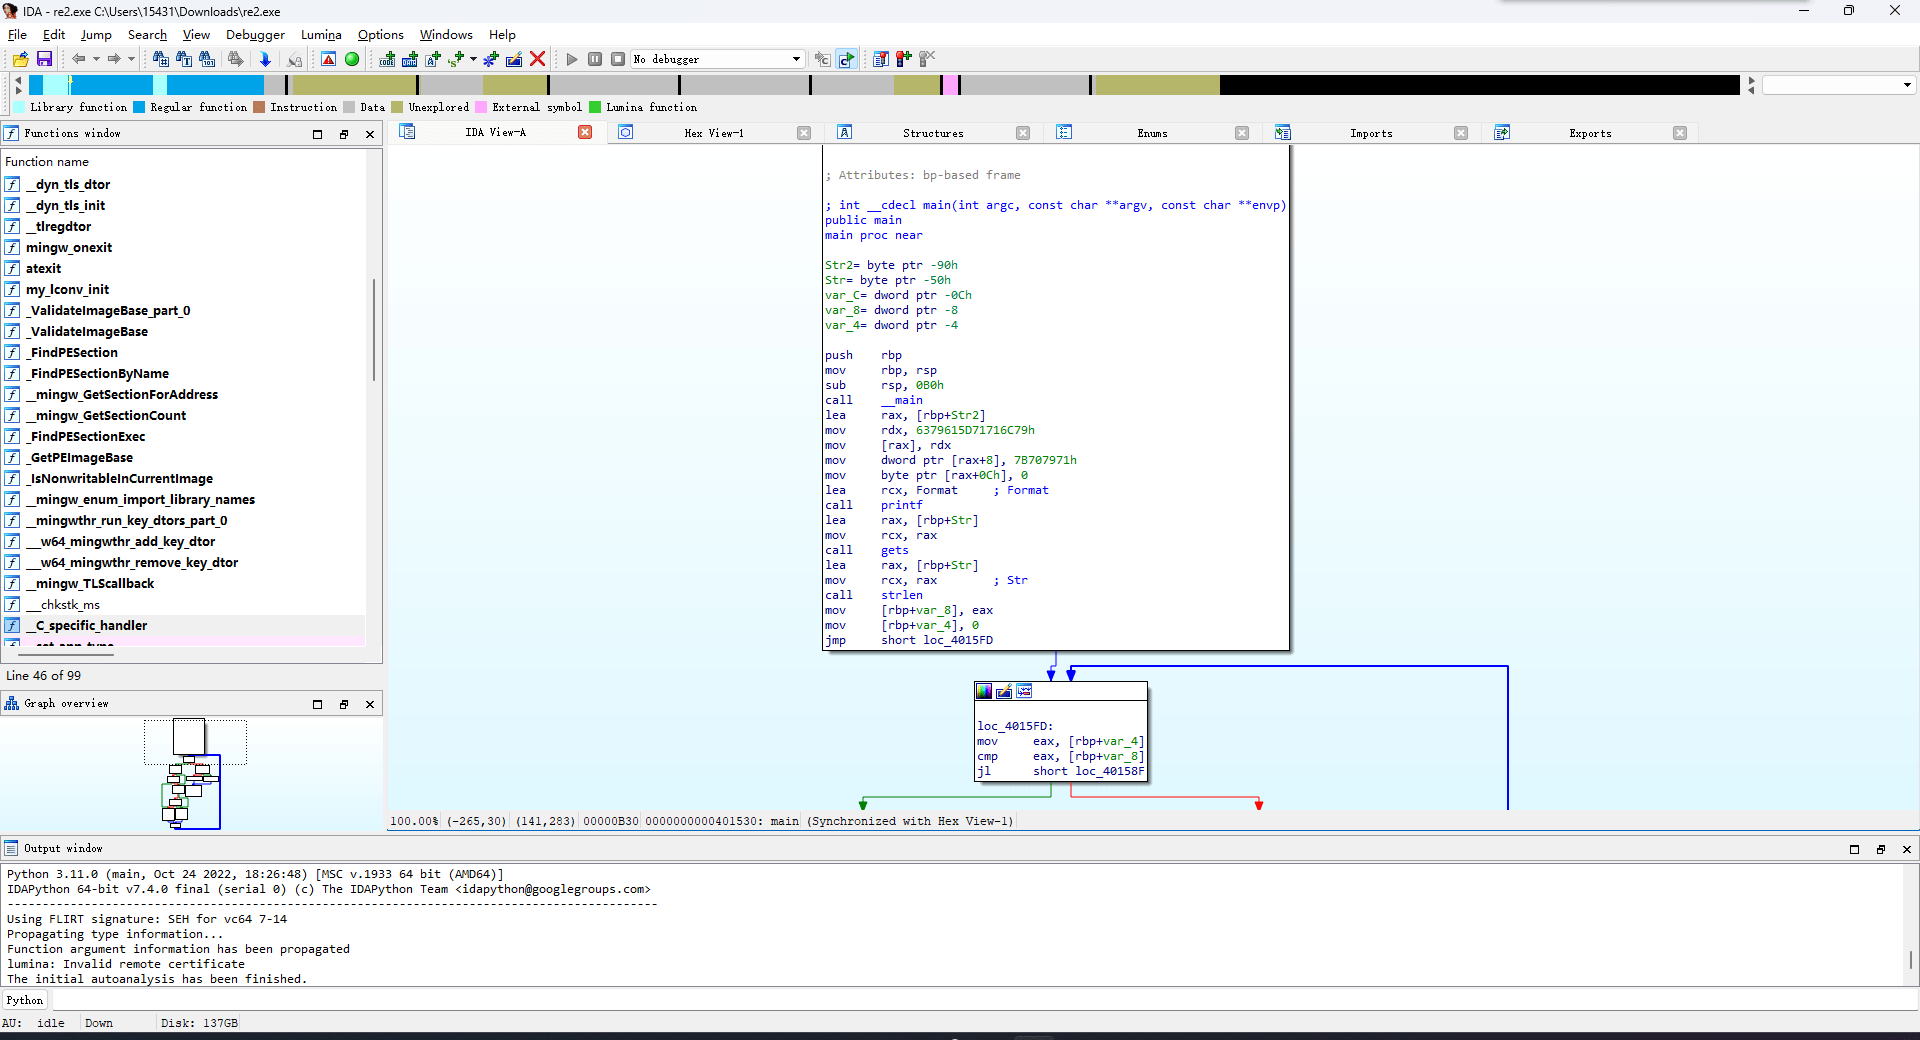
Task: Select the _FindPESection function
Action: tap(74, 352)
